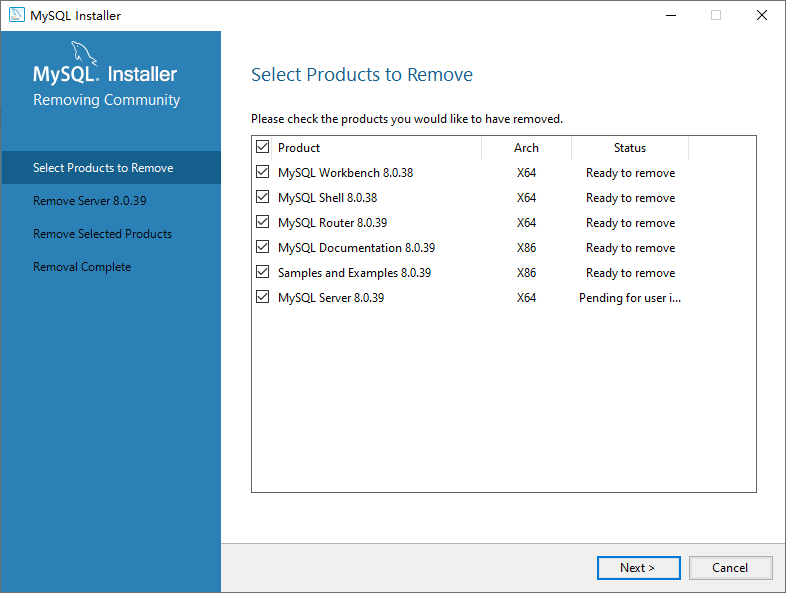Select the Remove Selected Products step
786x593 pixels.
pos(102,234)
